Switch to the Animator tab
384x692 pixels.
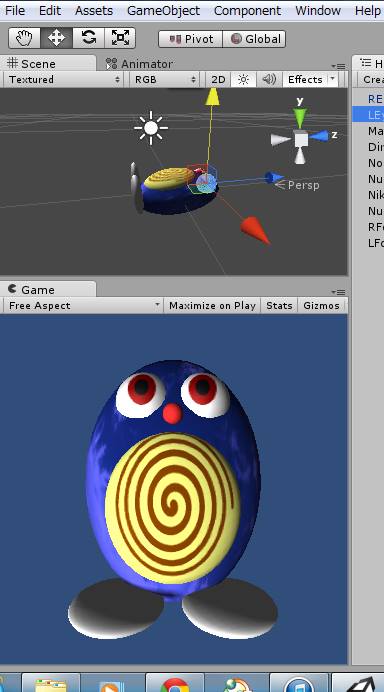(140, 64)
